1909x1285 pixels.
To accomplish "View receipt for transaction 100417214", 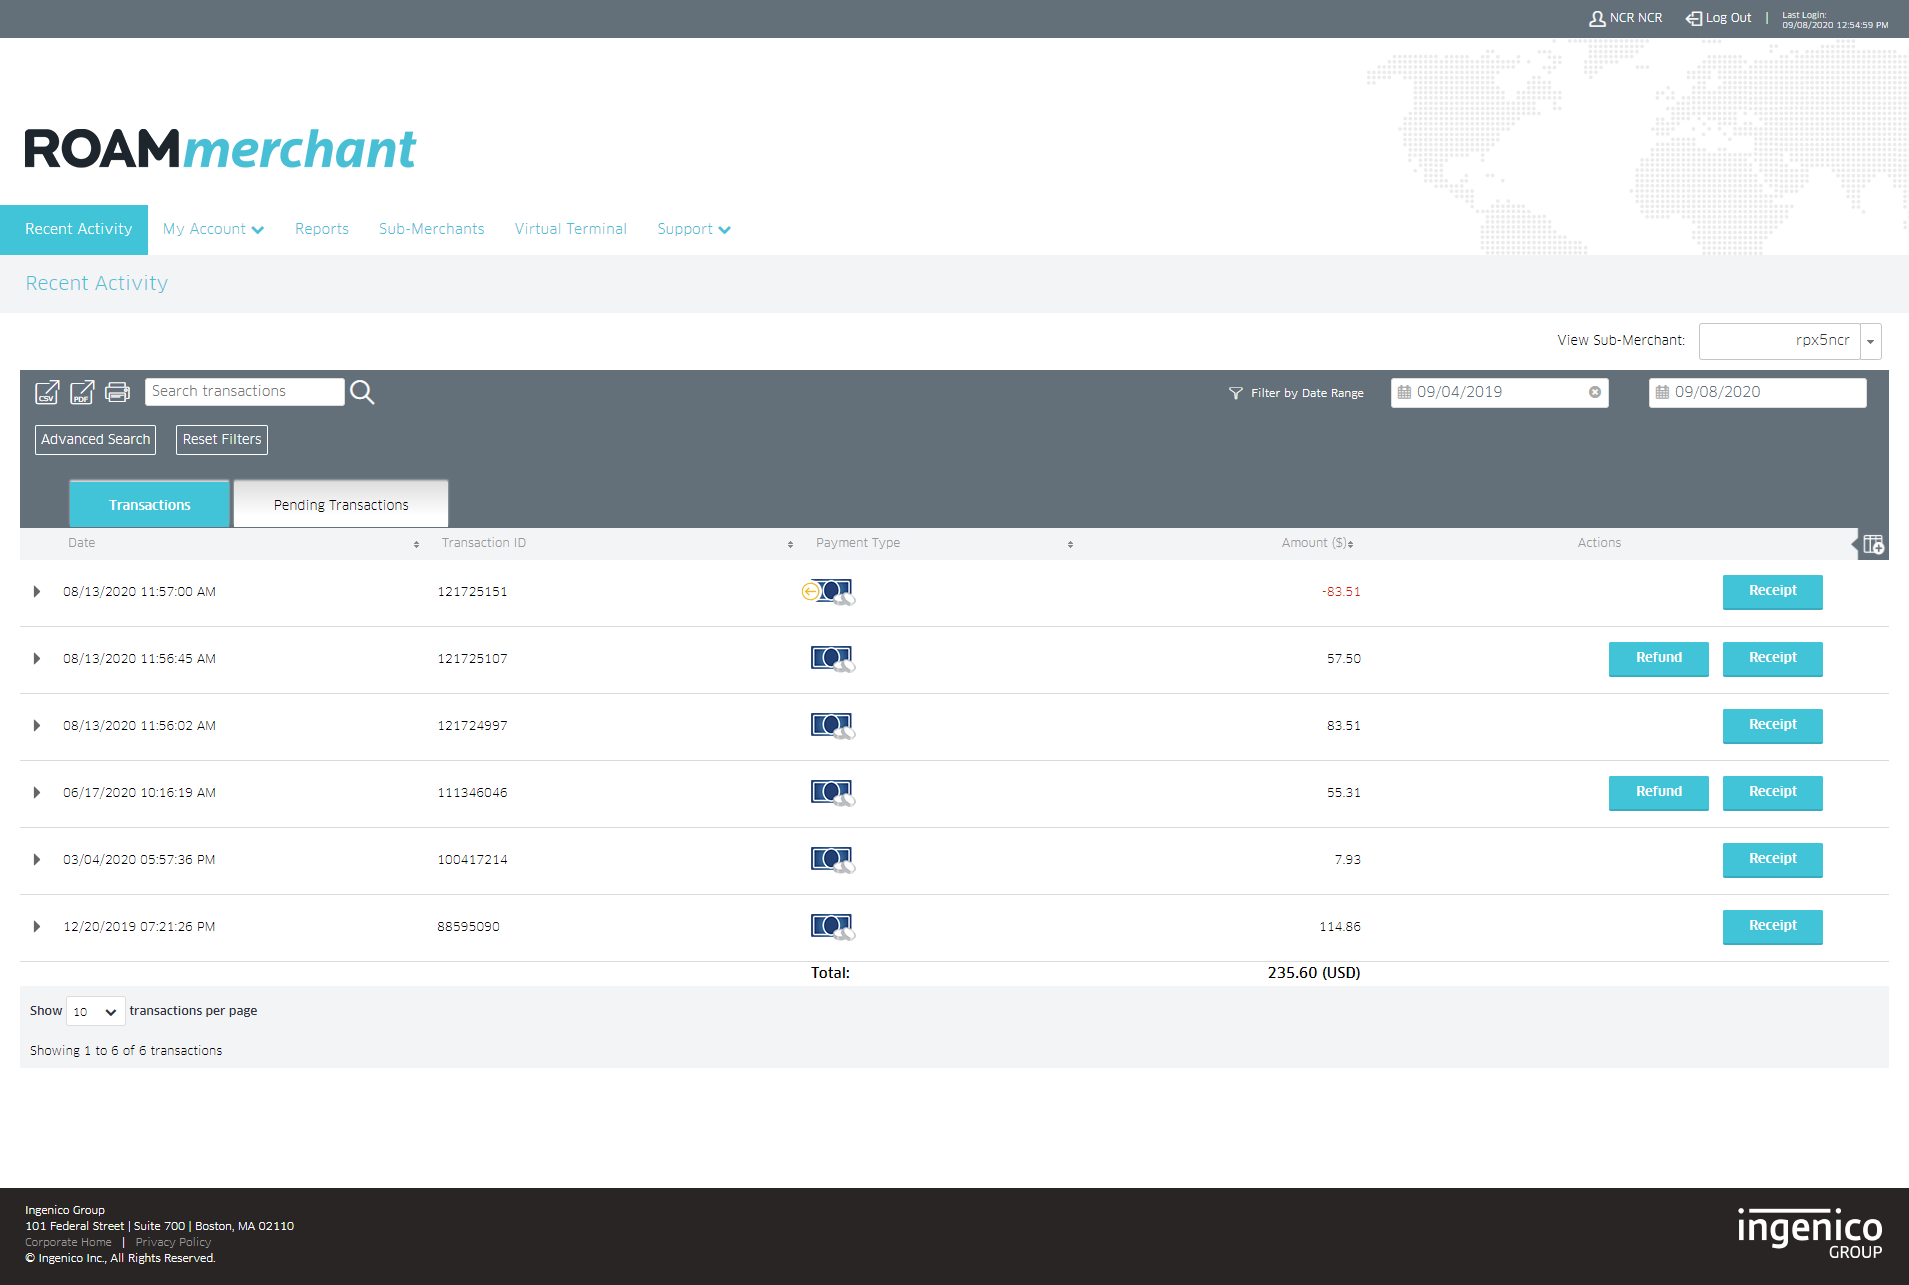I will click(x=1773, y=860).
